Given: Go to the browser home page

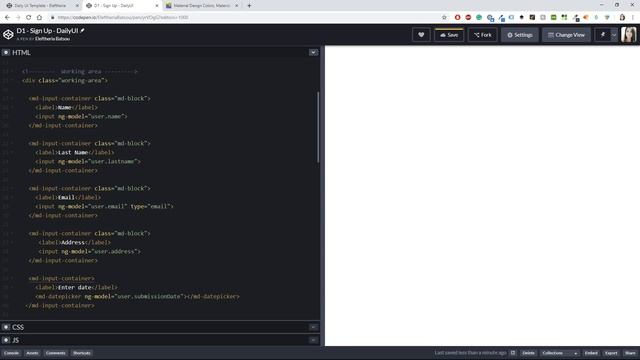Looking at the screenshot, I should [39, 18].
